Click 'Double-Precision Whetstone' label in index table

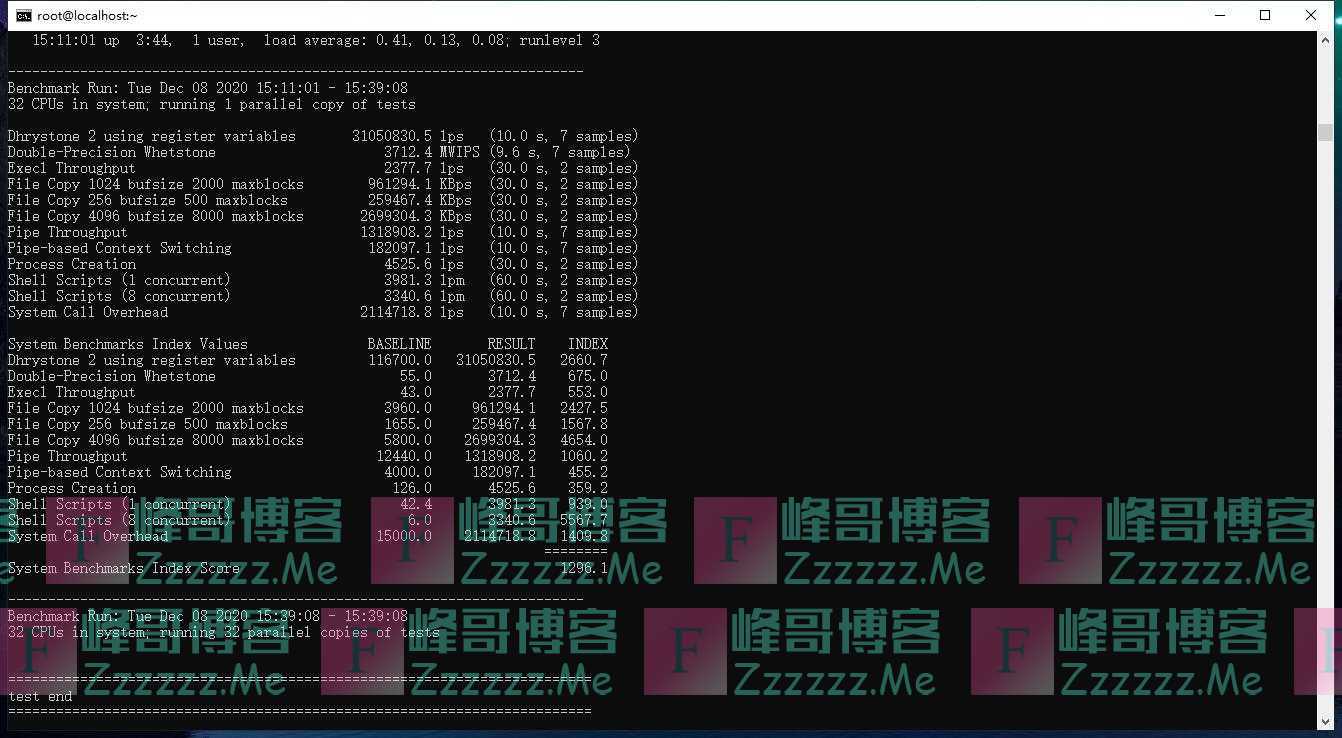point(111,377)
